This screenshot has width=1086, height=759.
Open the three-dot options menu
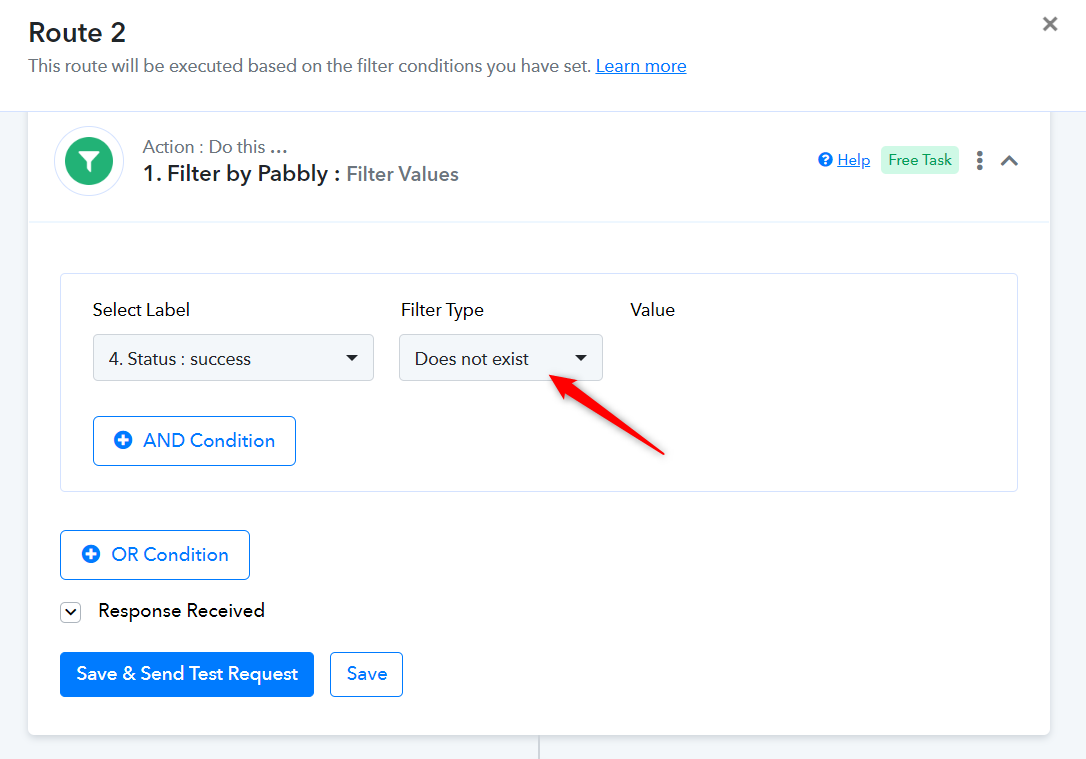click(979, 160)
